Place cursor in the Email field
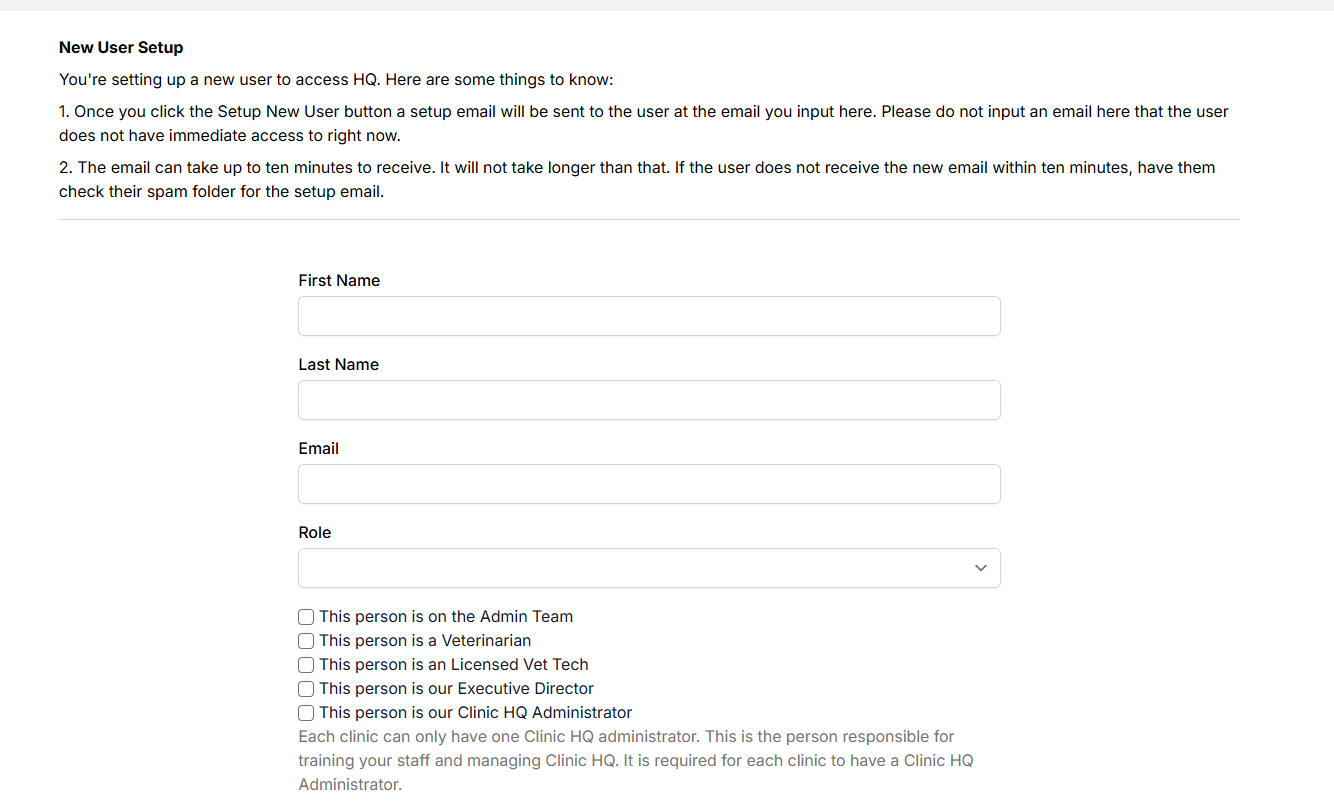The height and width of the screenshot is (807, 1334). coord(648,484)
